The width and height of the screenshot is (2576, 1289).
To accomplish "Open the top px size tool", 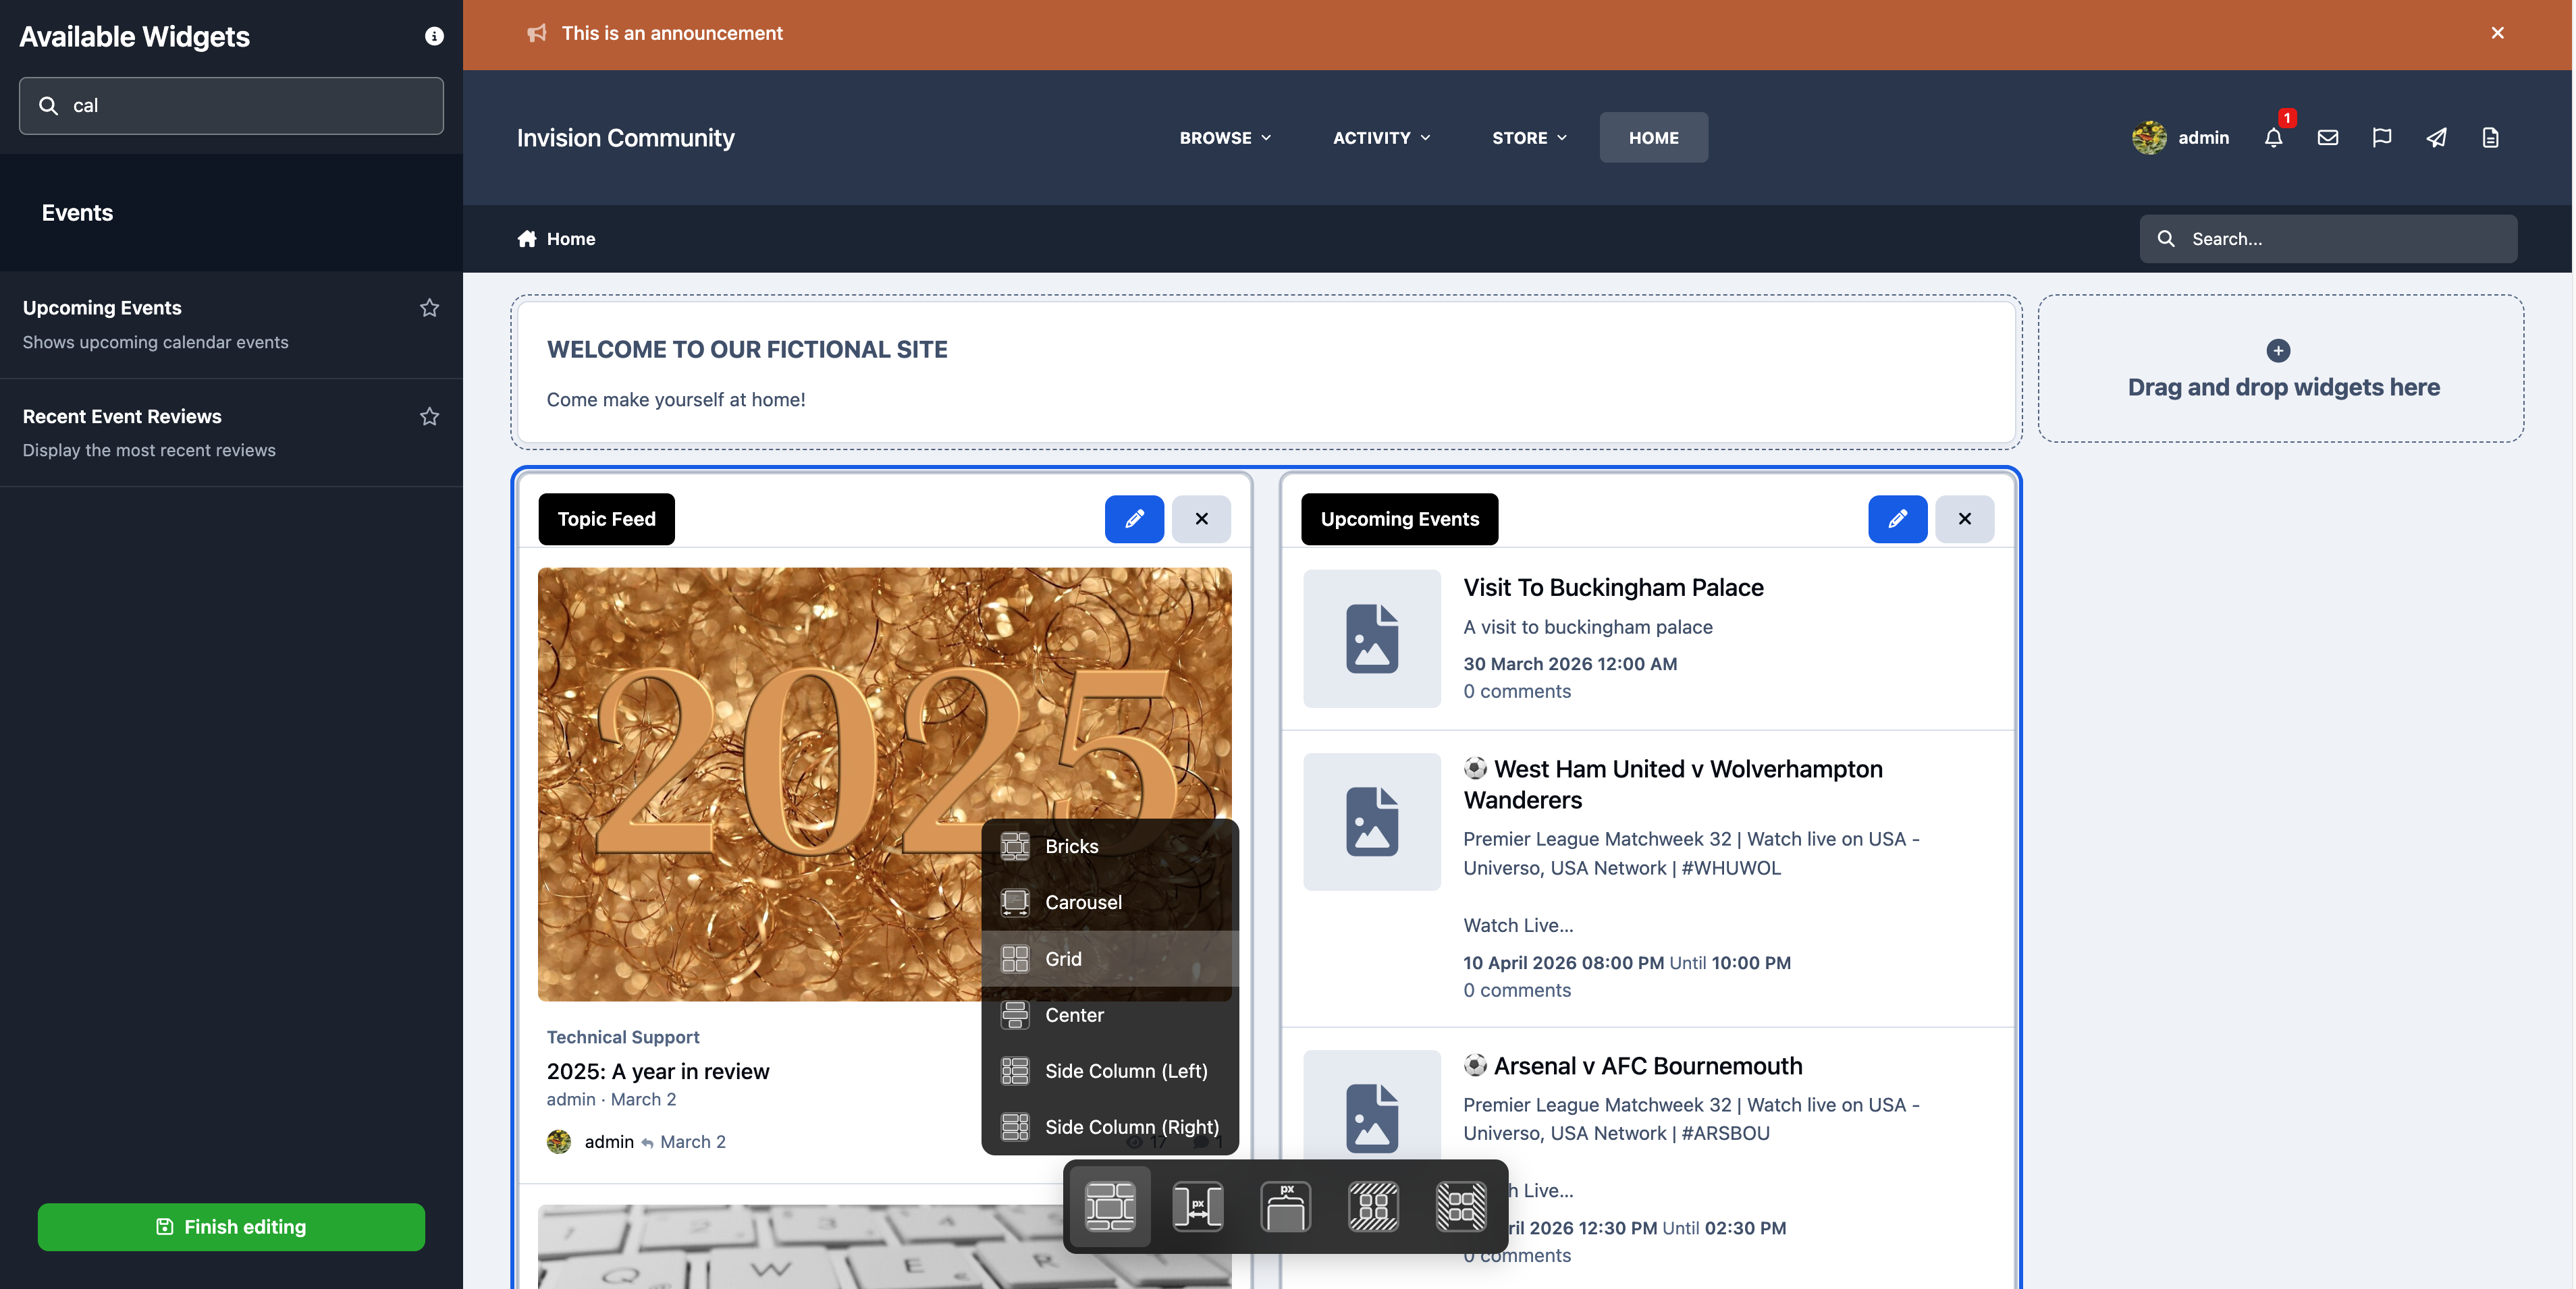I will (1285, 1206).
